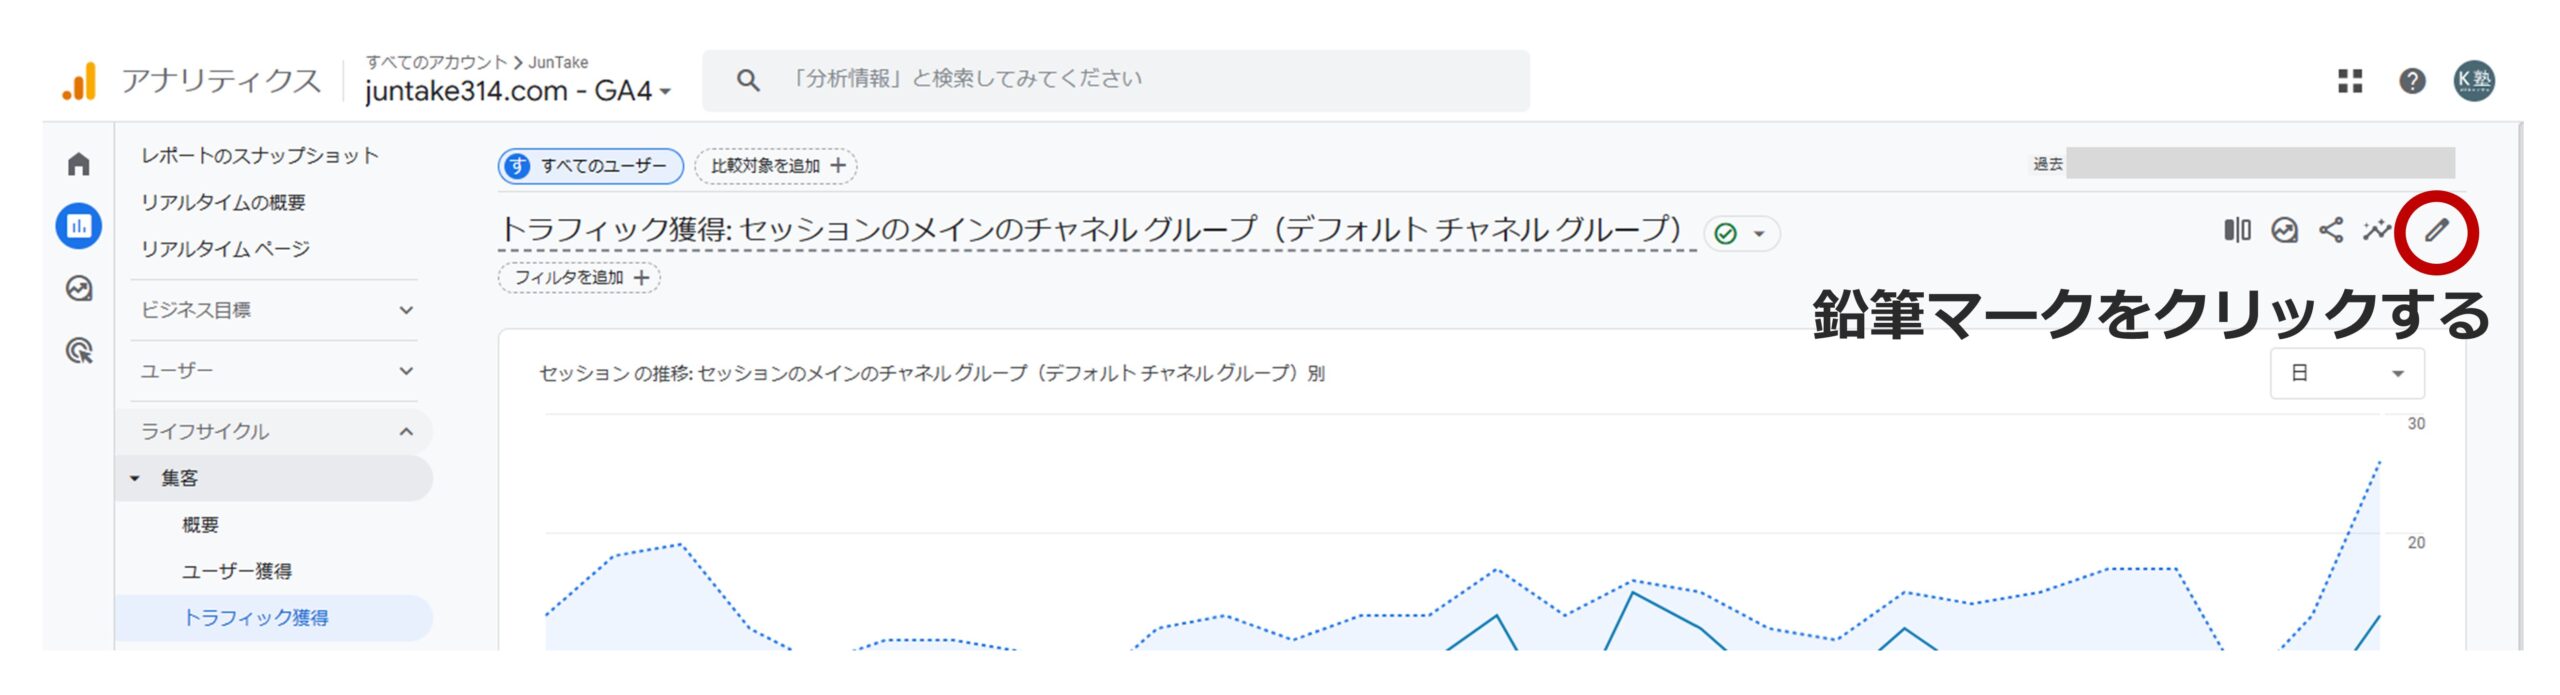Expand the ビジネス目標 section
This screenshot has height=695, width=2560.
(275, 310)
